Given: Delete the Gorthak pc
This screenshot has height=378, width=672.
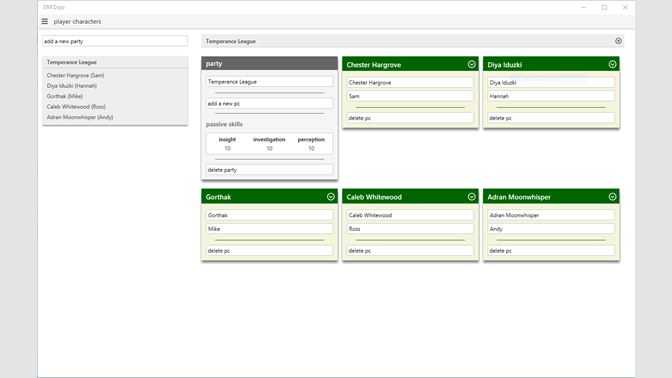Looking at the screenshot, I should (x=269, y=251).
